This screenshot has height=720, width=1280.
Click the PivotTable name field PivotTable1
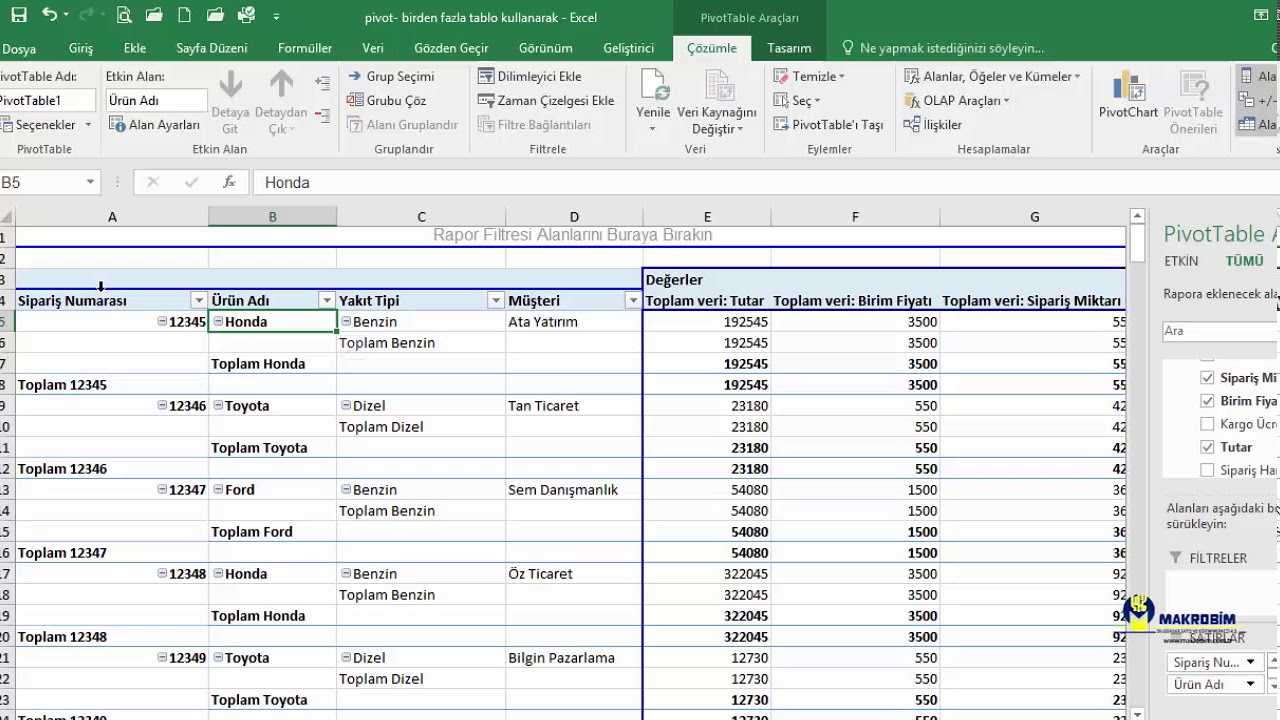[x=47, y=100]
